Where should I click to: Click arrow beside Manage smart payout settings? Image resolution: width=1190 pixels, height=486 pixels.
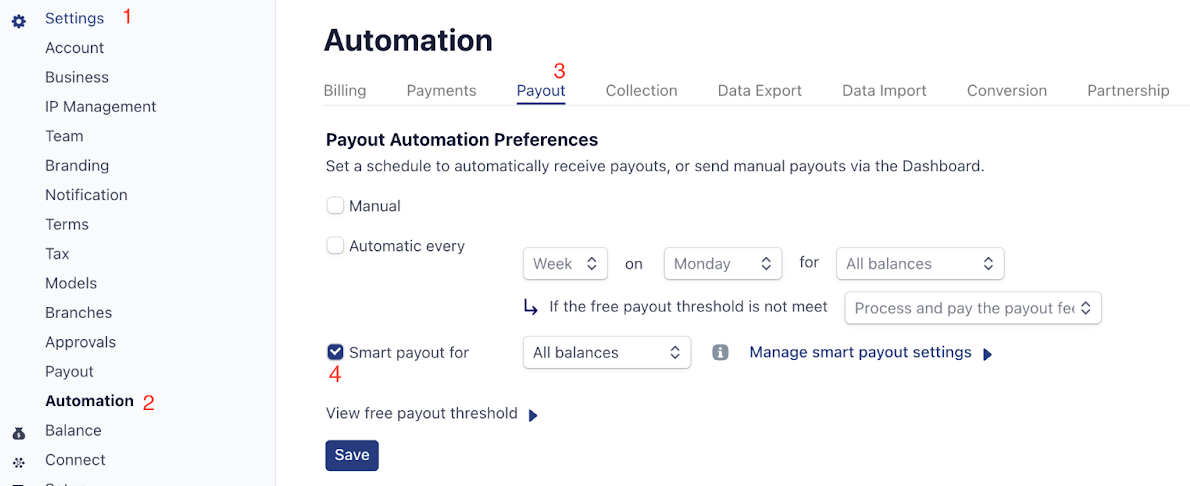tap(988, 354)
